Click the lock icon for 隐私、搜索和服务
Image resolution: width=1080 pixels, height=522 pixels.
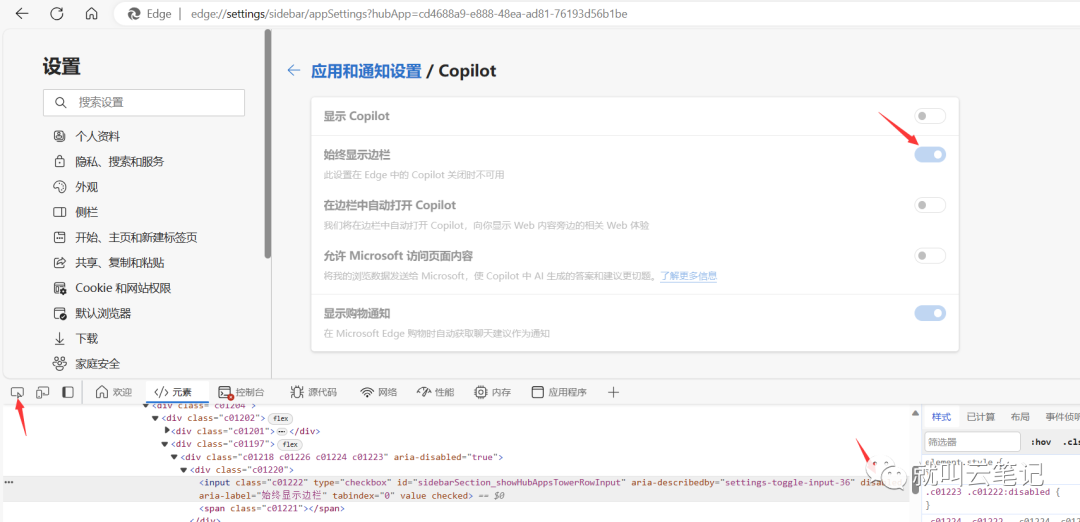coord(60,162)
